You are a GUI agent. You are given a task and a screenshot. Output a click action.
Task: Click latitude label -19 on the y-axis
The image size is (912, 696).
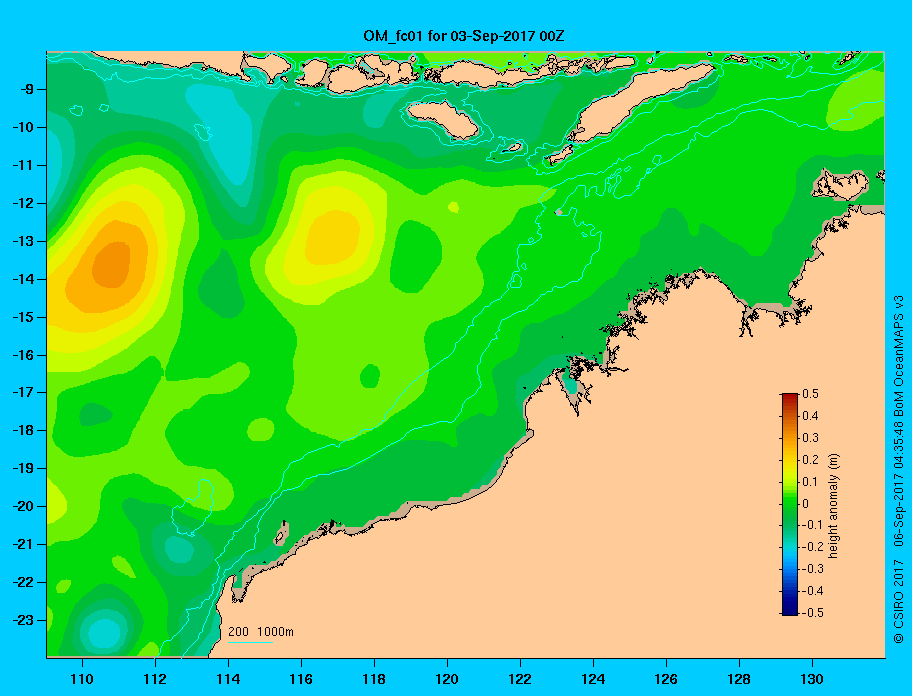click(x=23, y=468)
